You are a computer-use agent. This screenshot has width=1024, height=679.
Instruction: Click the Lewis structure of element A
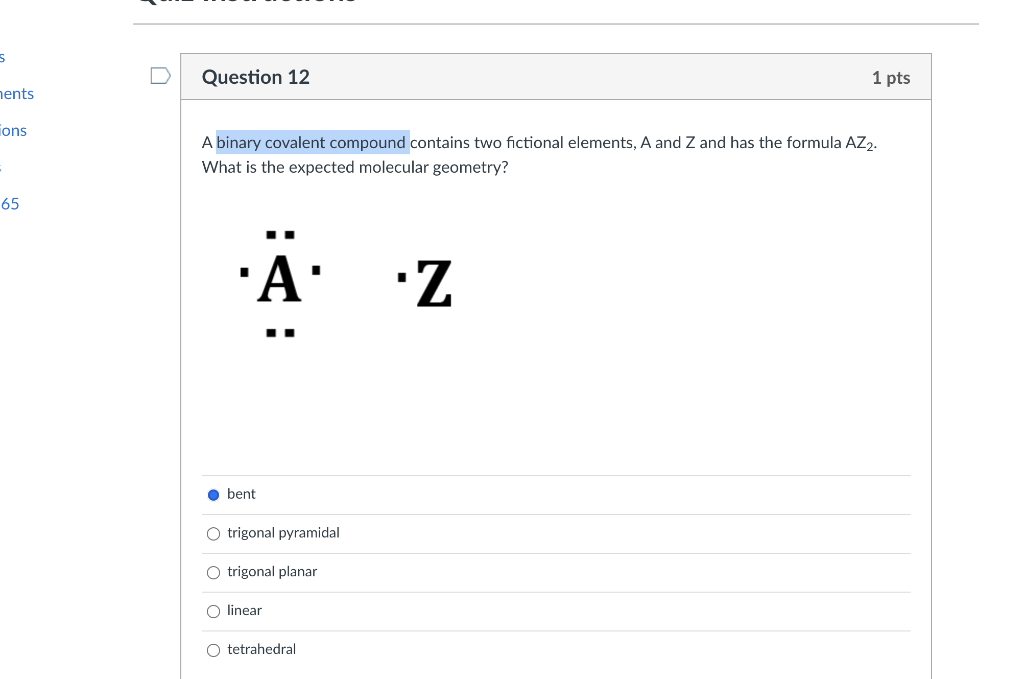(x=281, y=283)
